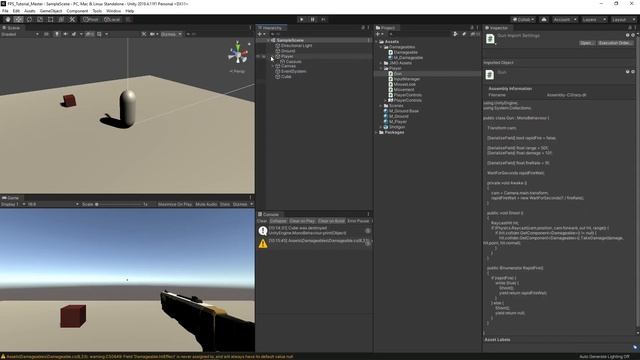This screenshot has width=640, height=360.
Task: Open the Layout dropdown
Action: pyautogui.click(x=623, y=20)
